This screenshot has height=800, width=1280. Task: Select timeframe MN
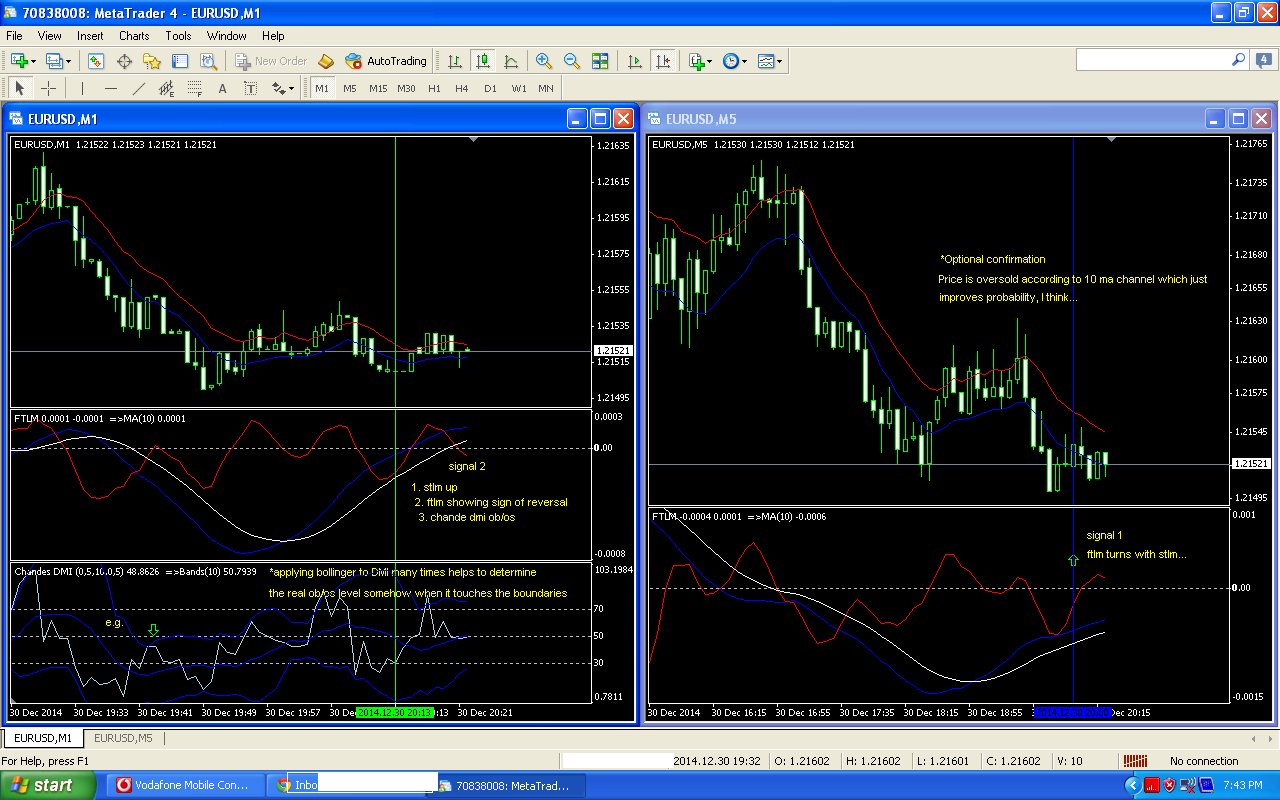[x=546, y=88]
